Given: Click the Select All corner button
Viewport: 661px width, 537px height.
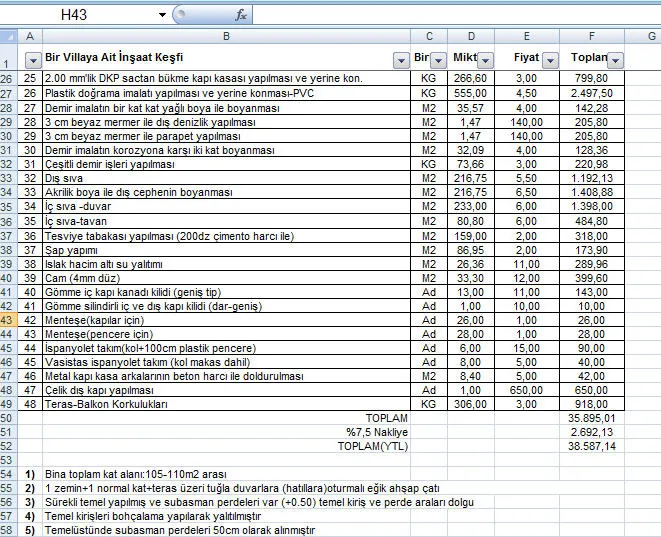Looking at the screenshot, I should pos(9,36).
